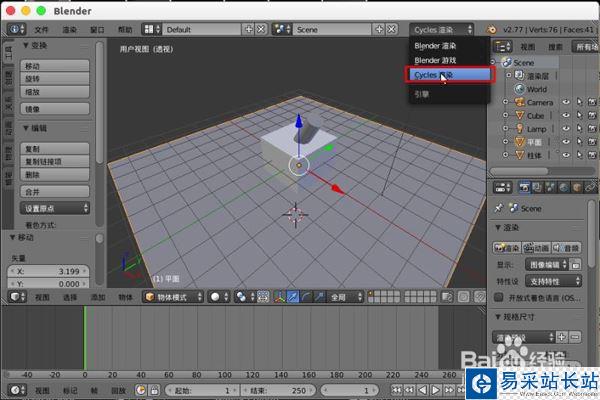Viewport: 600px width, 400px height.
Task: Open the 全局 transform orientation dropdown
Action: tap(345, 297)
